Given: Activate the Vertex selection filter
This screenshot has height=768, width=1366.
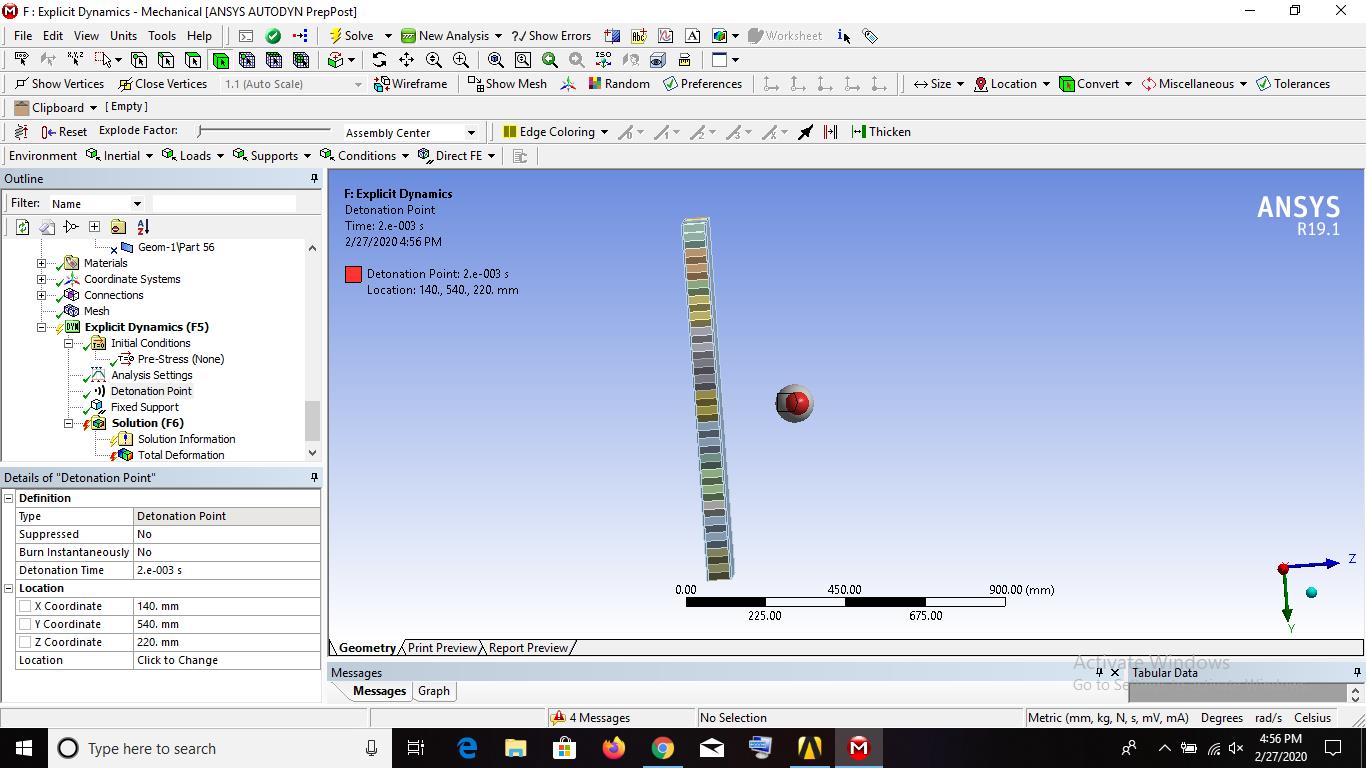Looking at the screenshot, I should point(139,60).
